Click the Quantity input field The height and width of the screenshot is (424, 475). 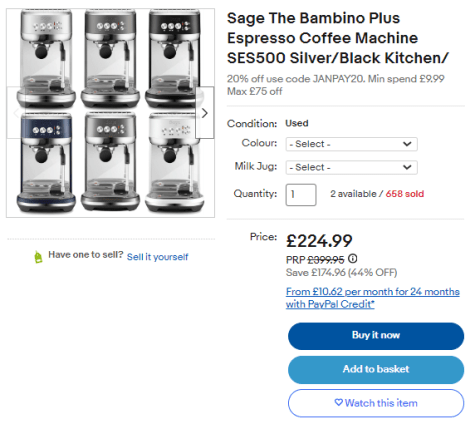point(301,195)
